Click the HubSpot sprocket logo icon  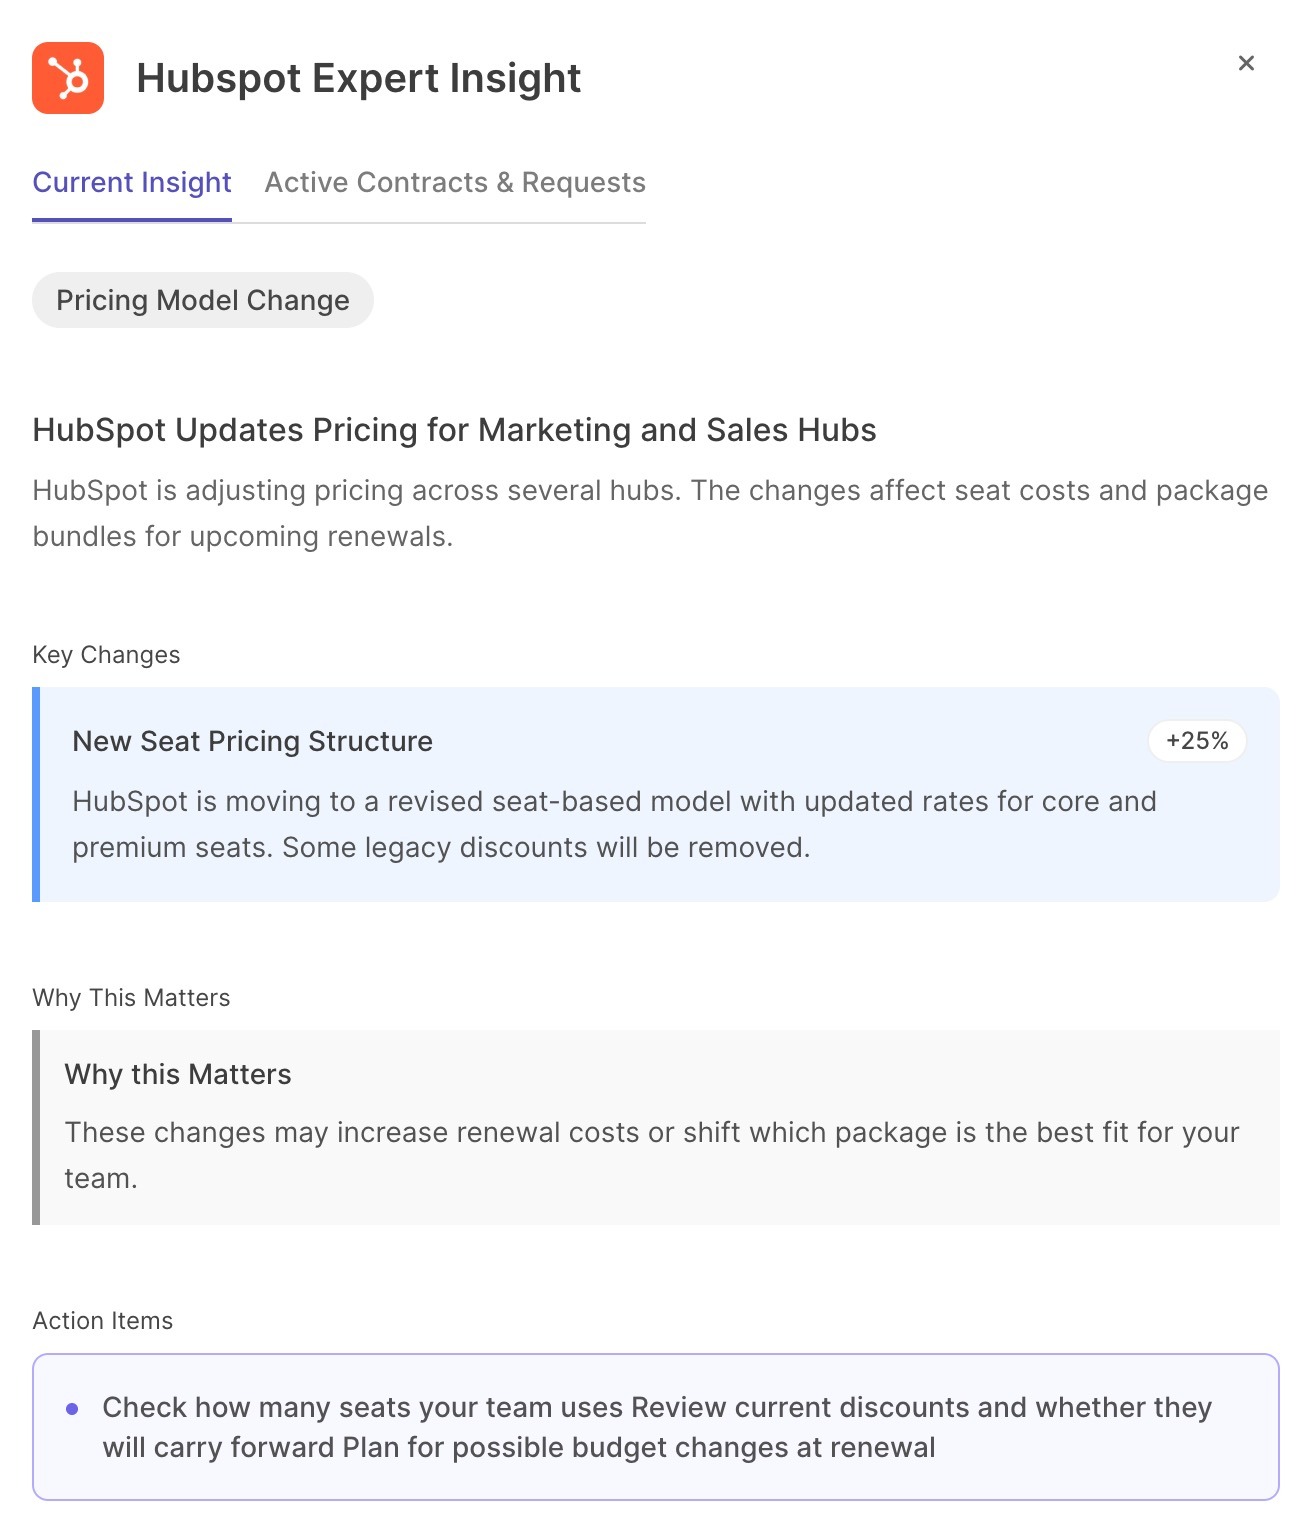coord(68,78)
